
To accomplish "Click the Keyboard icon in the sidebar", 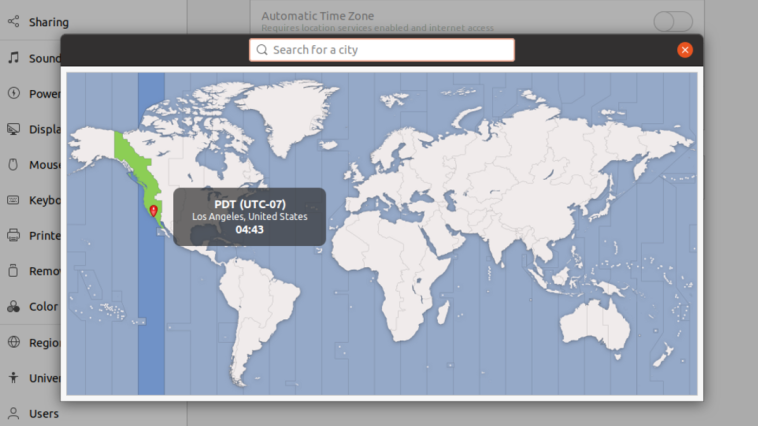I will click(14, 200).
